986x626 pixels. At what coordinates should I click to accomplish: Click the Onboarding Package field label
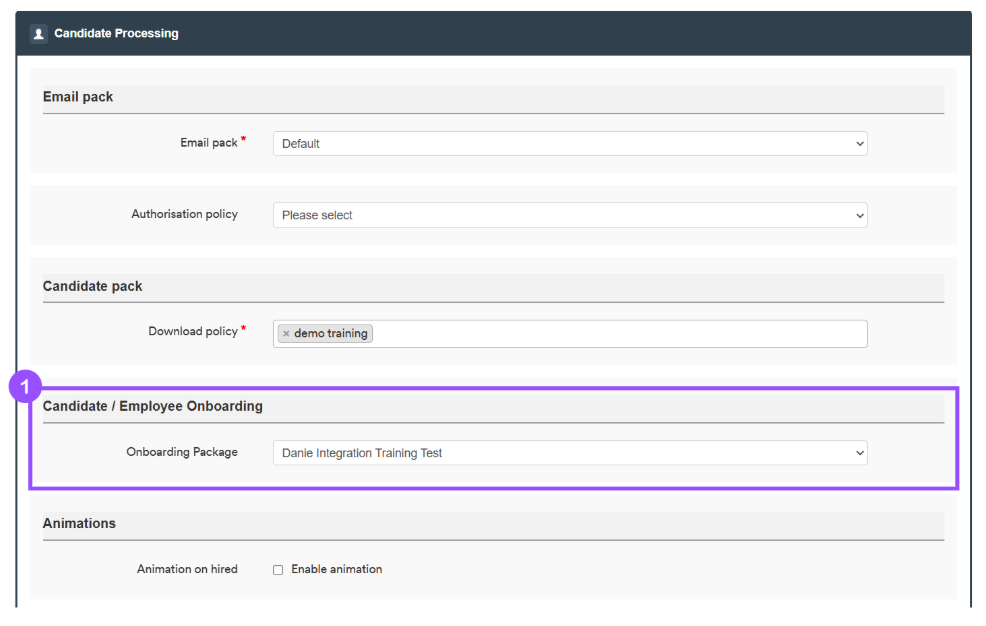[x=182, y=453]
